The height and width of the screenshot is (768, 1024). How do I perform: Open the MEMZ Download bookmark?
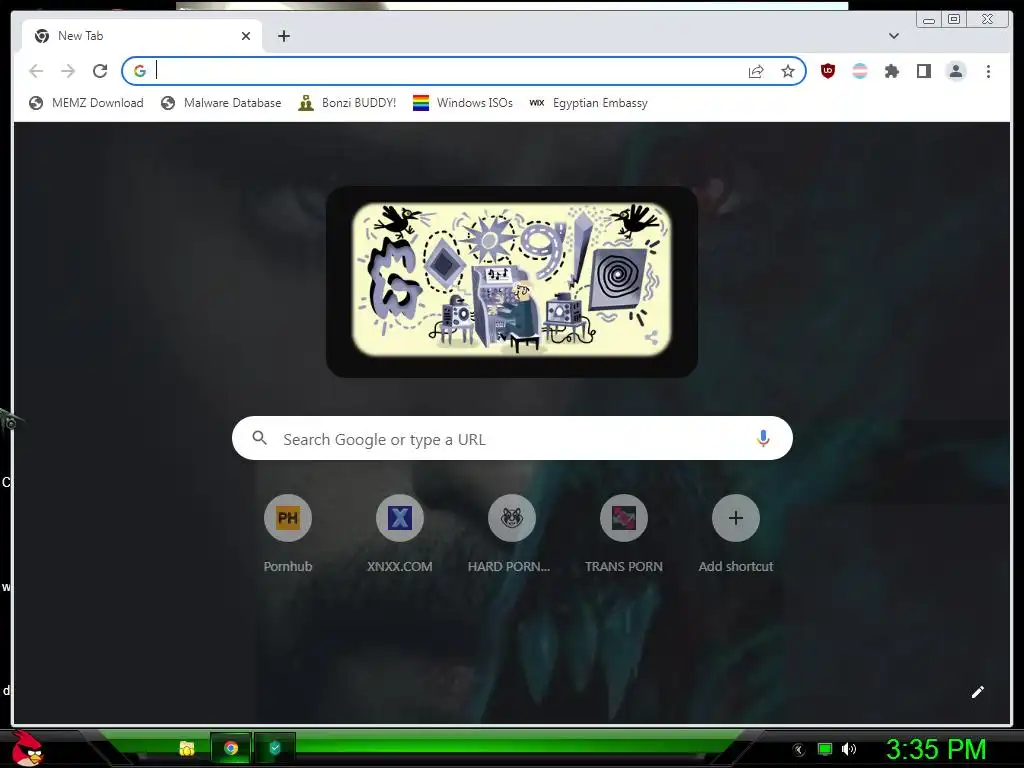pyautogui.click(x=86, y=103)
